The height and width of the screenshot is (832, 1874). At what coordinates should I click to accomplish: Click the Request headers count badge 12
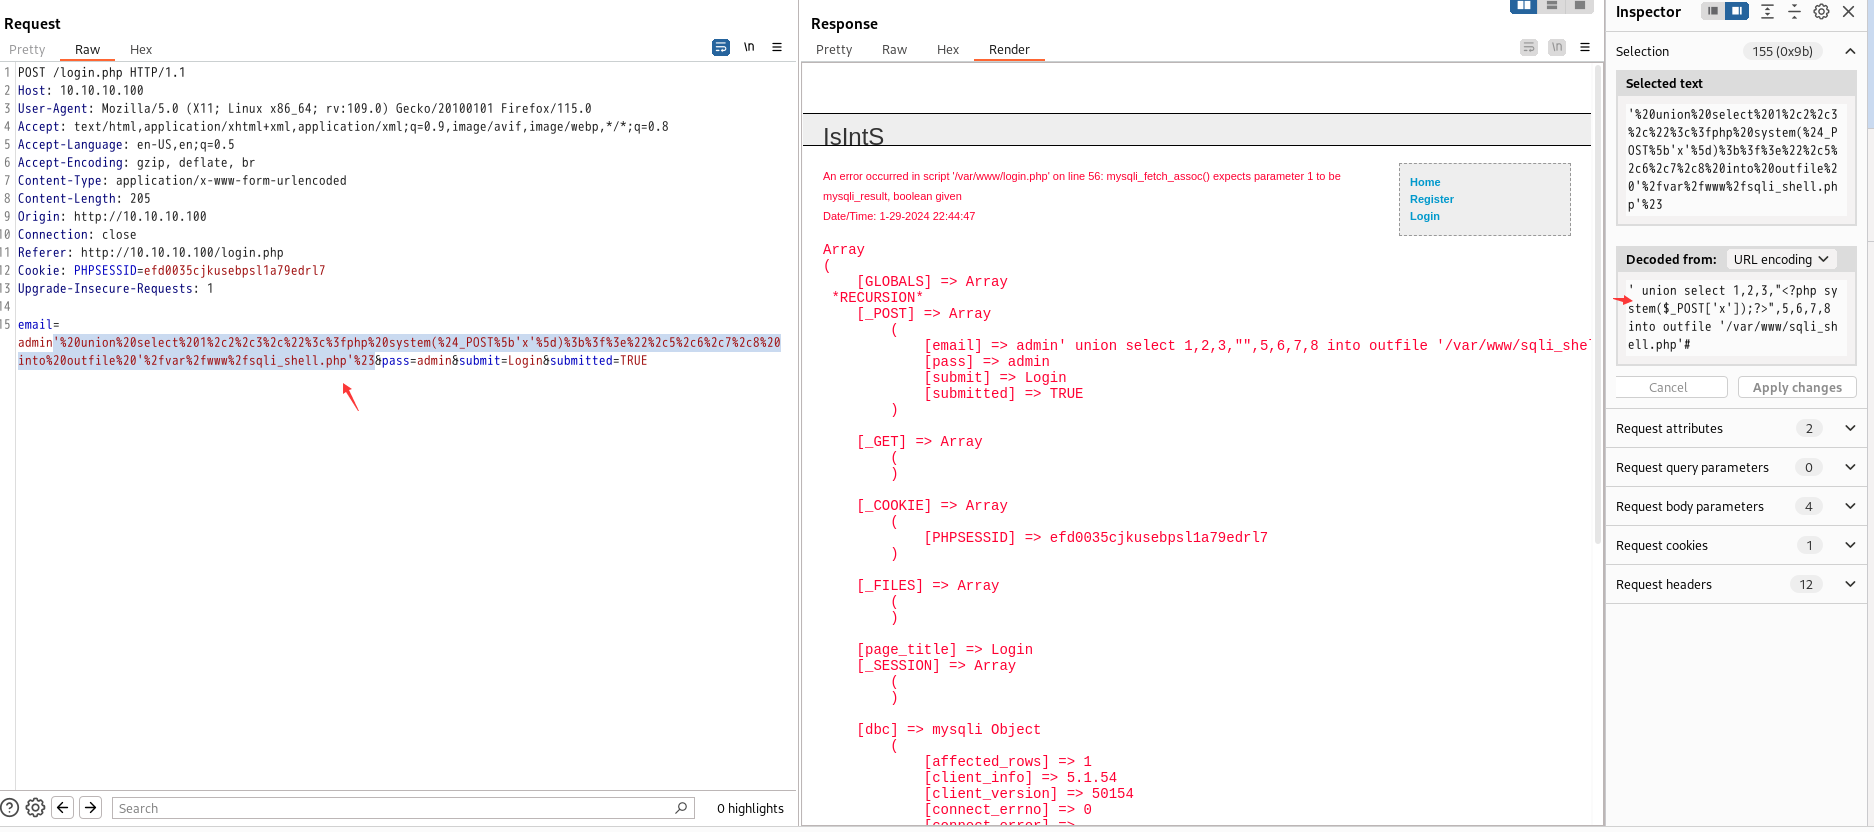(1806, 584)
